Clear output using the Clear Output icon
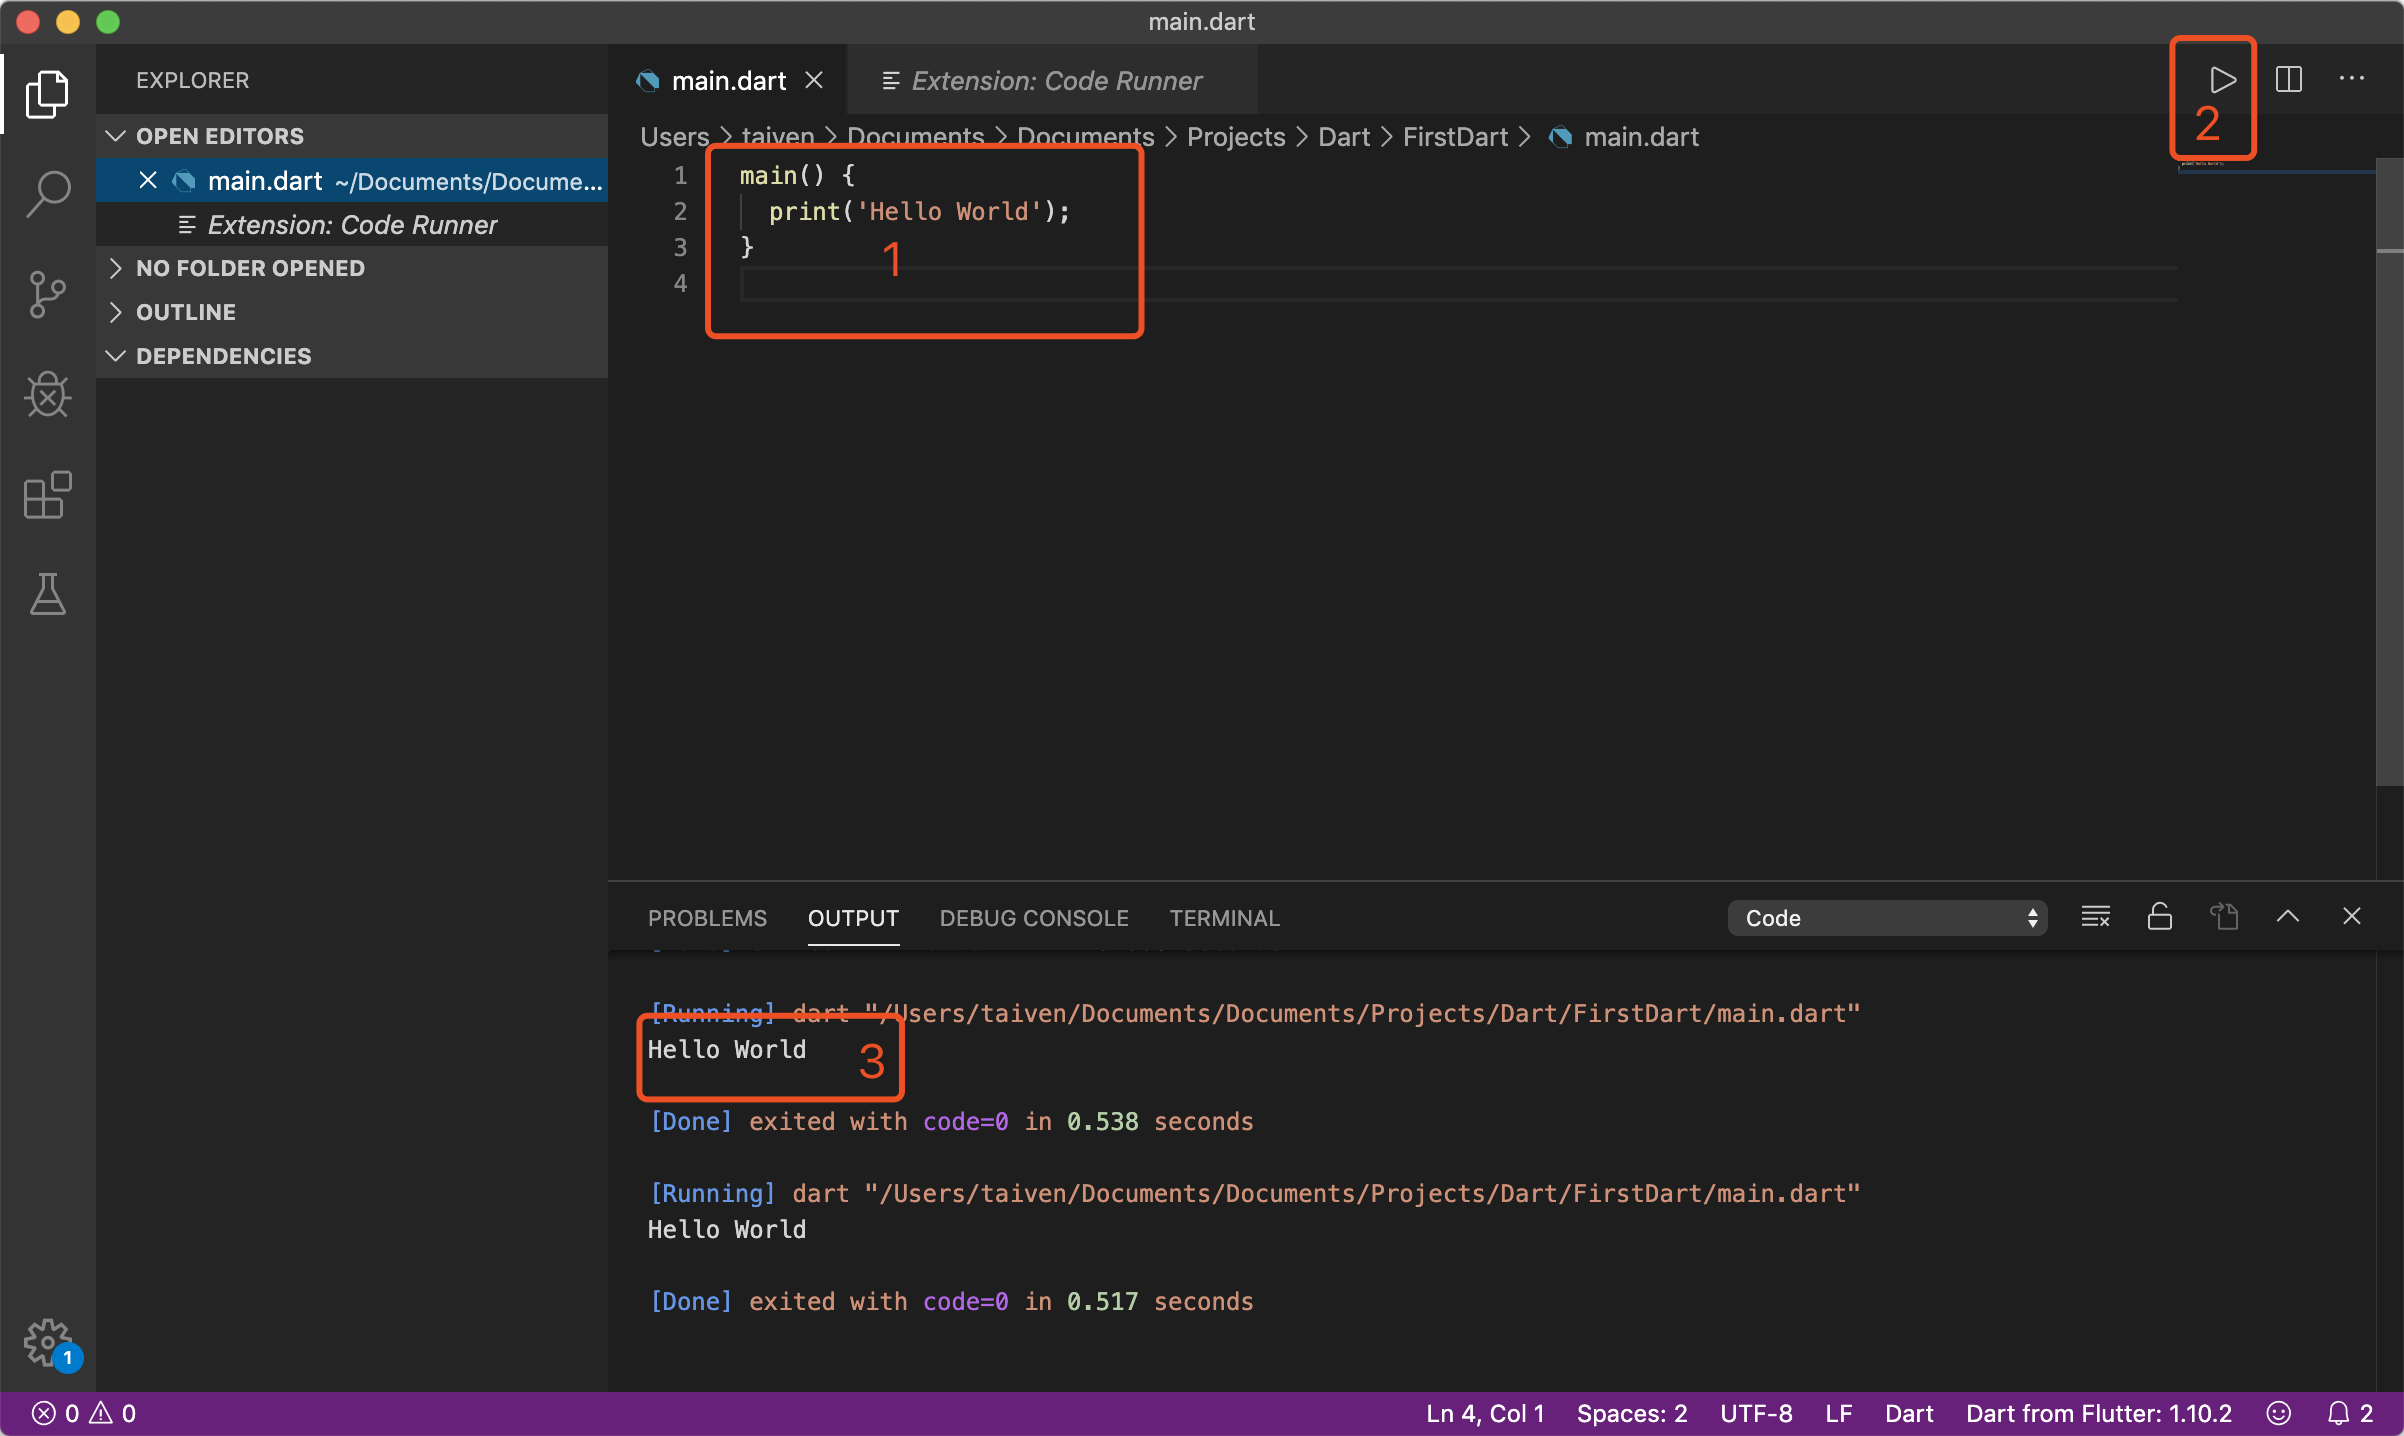Viewport: 2404px width, 1436px height. coord(2095,916)
